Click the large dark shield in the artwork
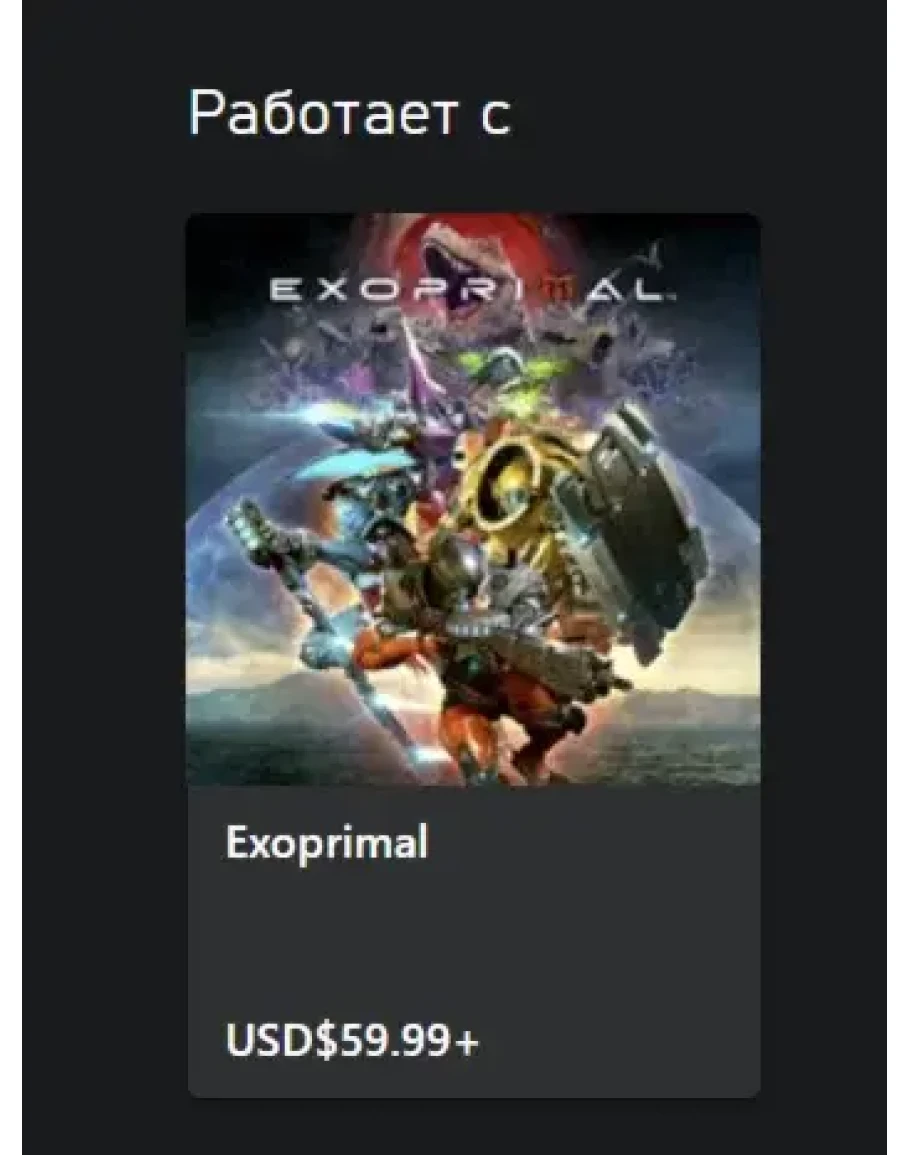The width and height of the screenshot is (910, 1155). (641, 530)
